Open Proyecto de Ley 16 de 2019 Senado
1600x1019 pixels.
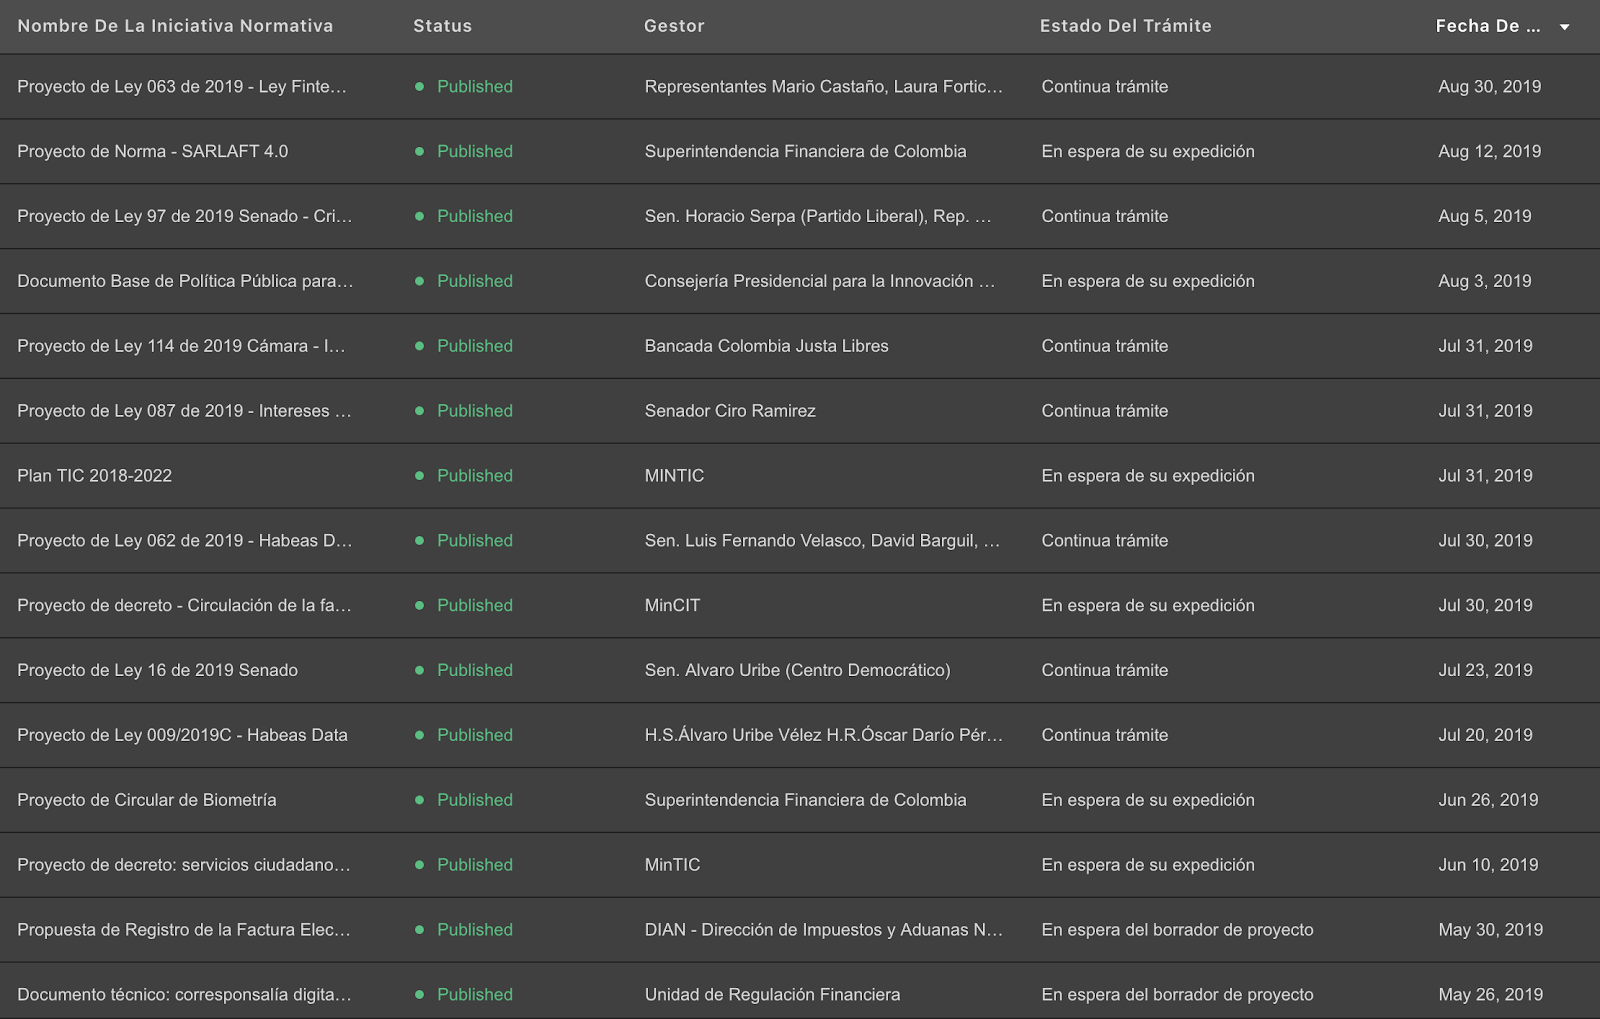click(800, 671)
